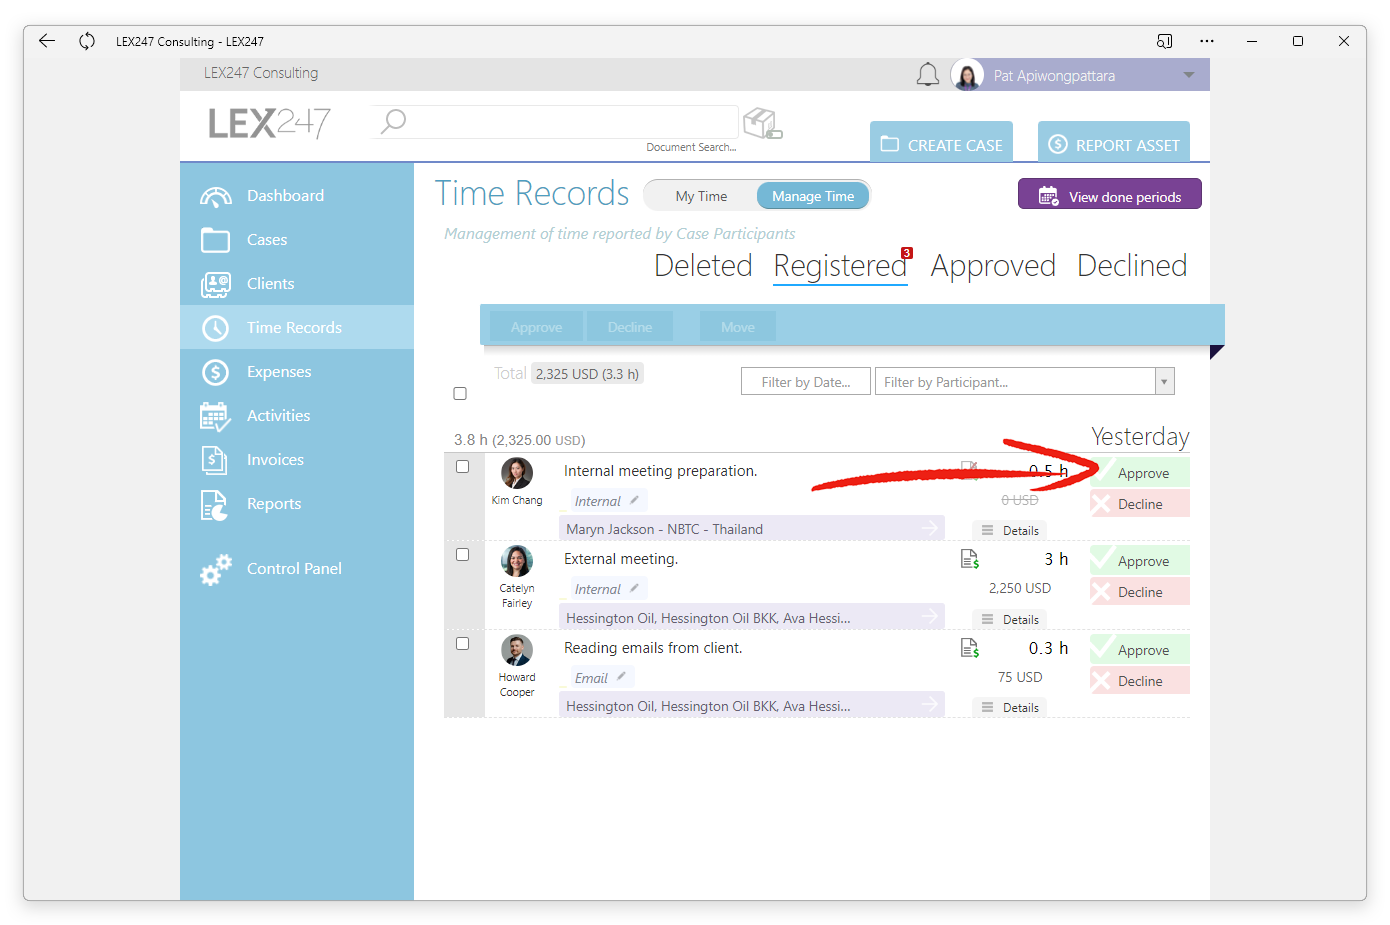This screenshot has height=925, width=1390.
Task: Expand Details for External meeting
Action: click(1009, 619)
